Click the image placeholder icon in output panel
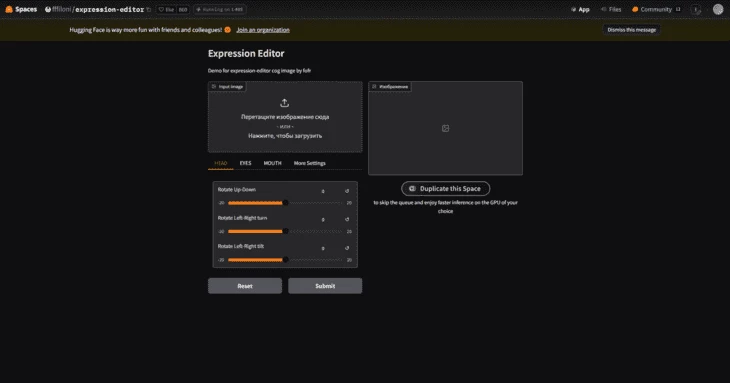This screenshot has width=730, height=383. click(x=446, y=128)
